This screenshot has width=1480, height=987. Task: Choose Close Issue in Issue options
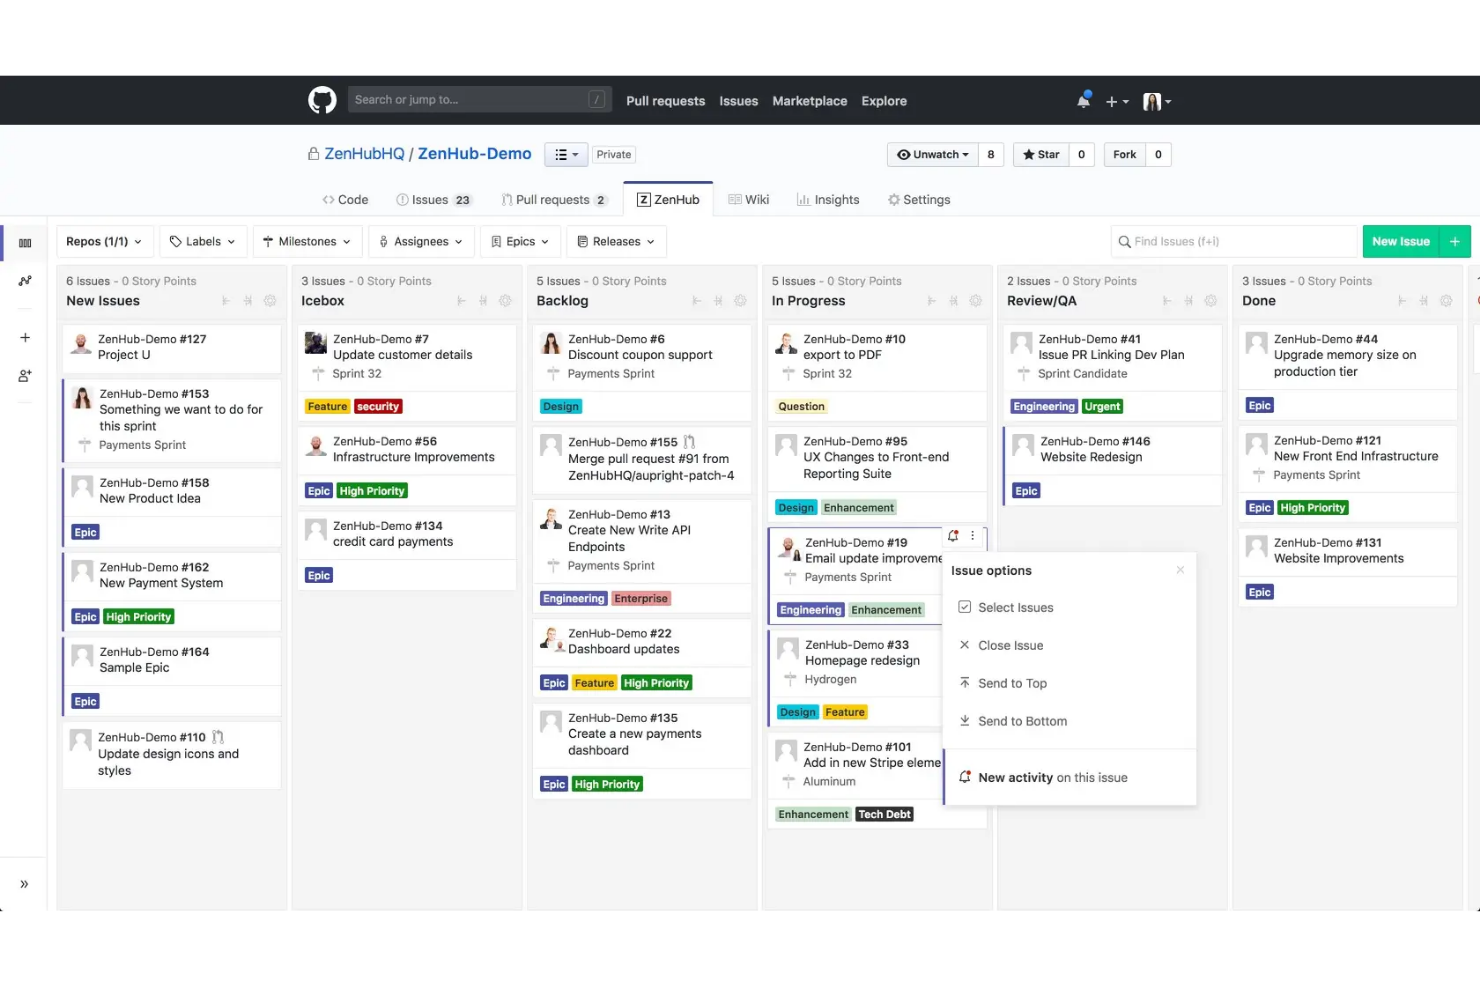pos(1069,646)
